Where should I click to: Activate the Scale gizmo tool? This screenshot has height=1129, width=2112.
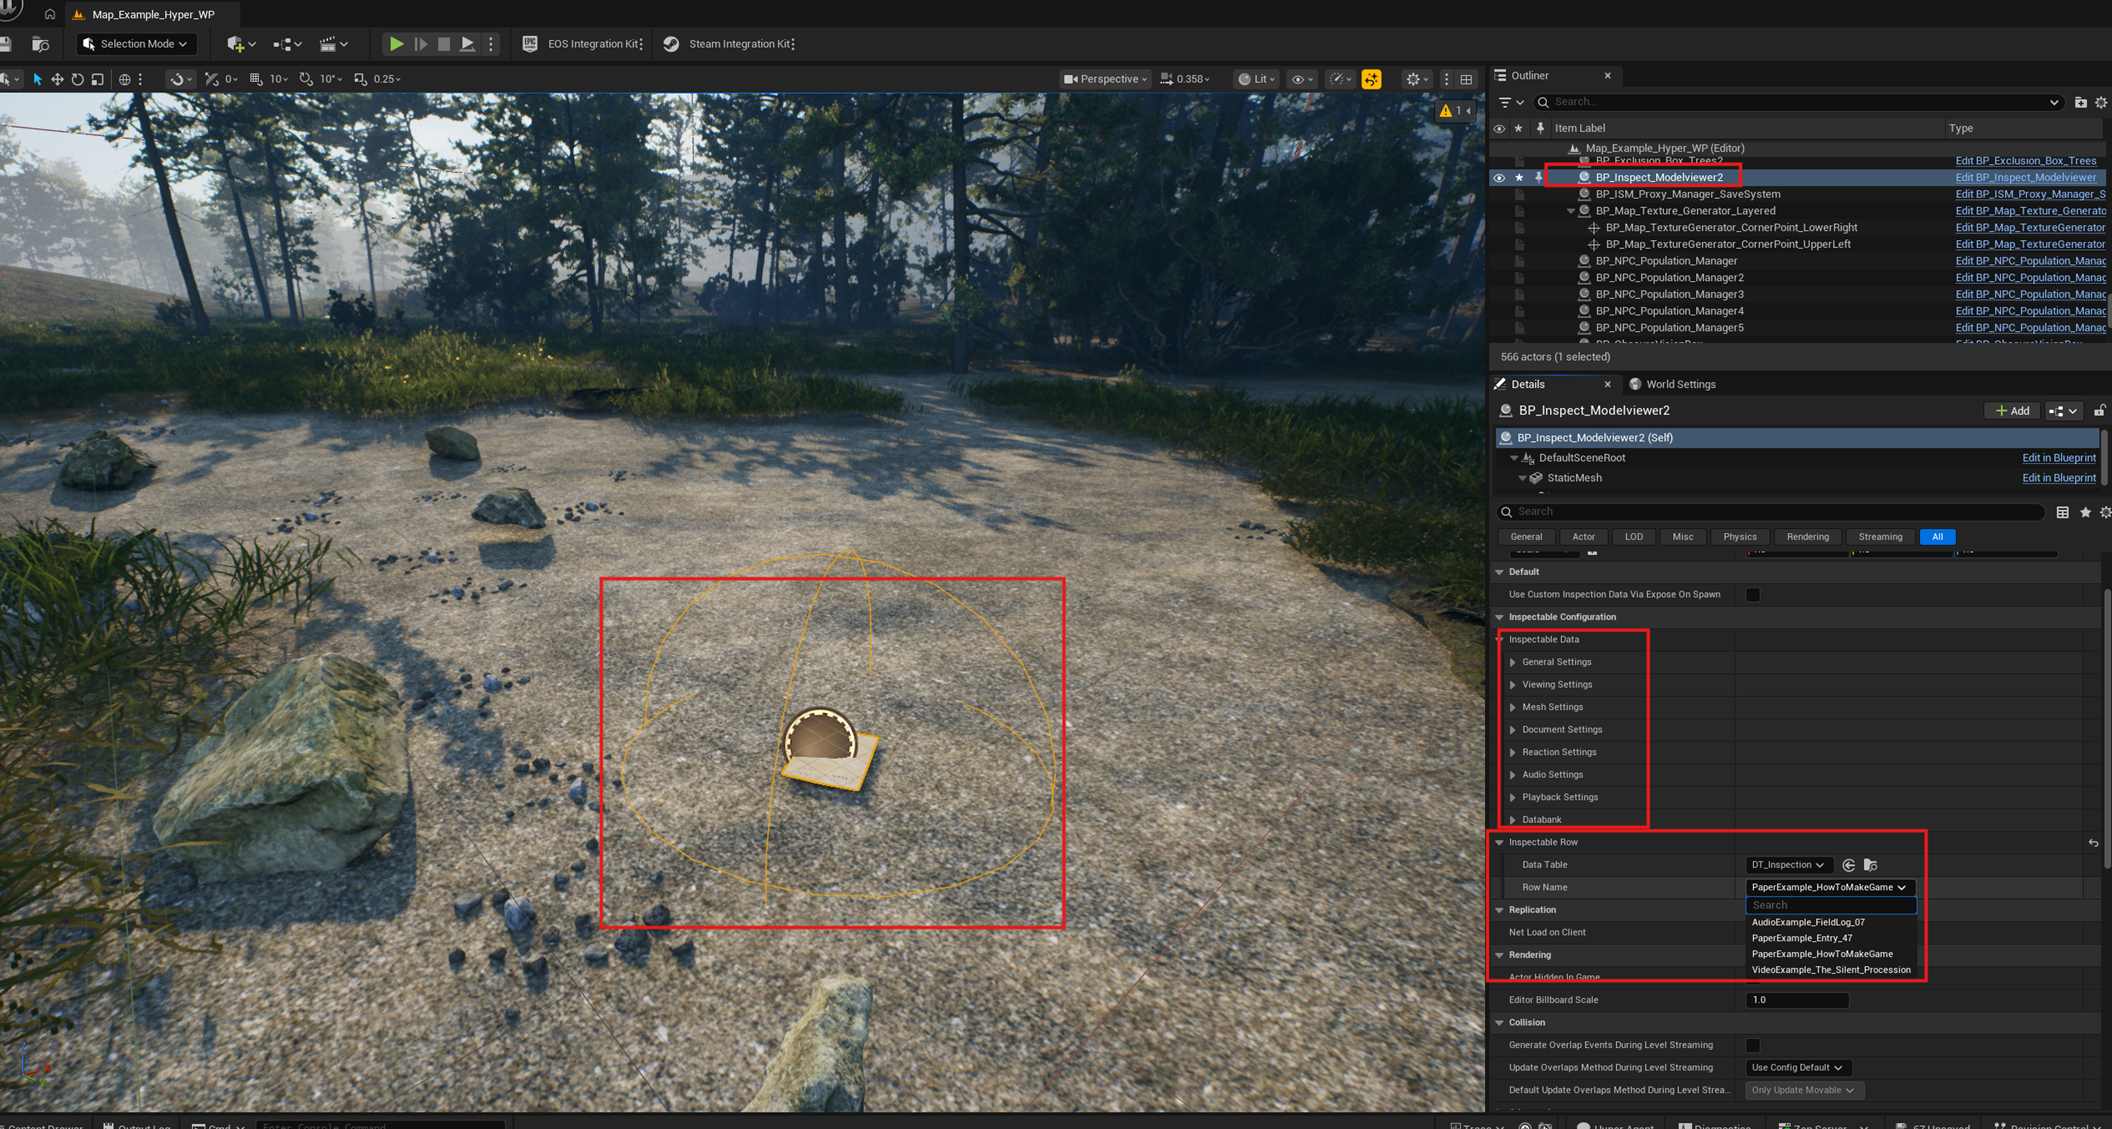point(97,79)
